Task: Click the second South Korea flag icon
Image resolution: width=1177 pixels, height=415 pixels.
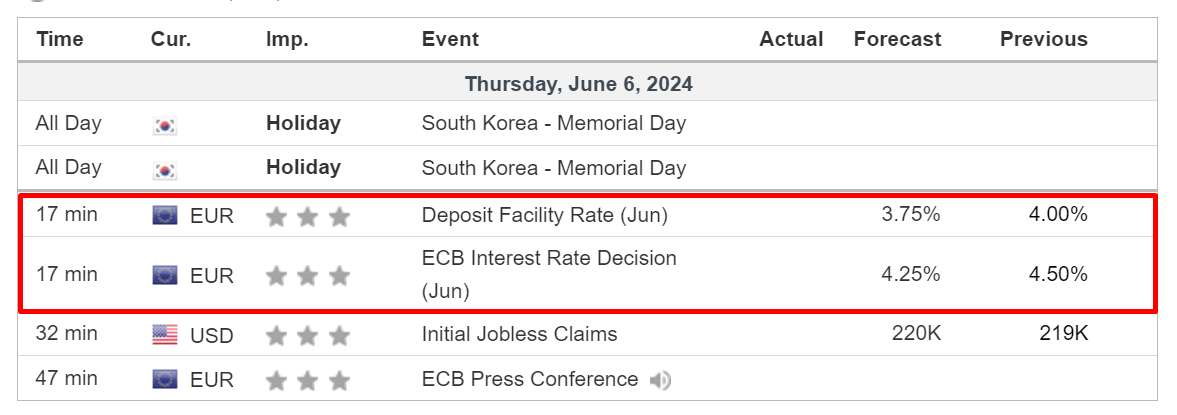Action: click(x=165, y=170)
